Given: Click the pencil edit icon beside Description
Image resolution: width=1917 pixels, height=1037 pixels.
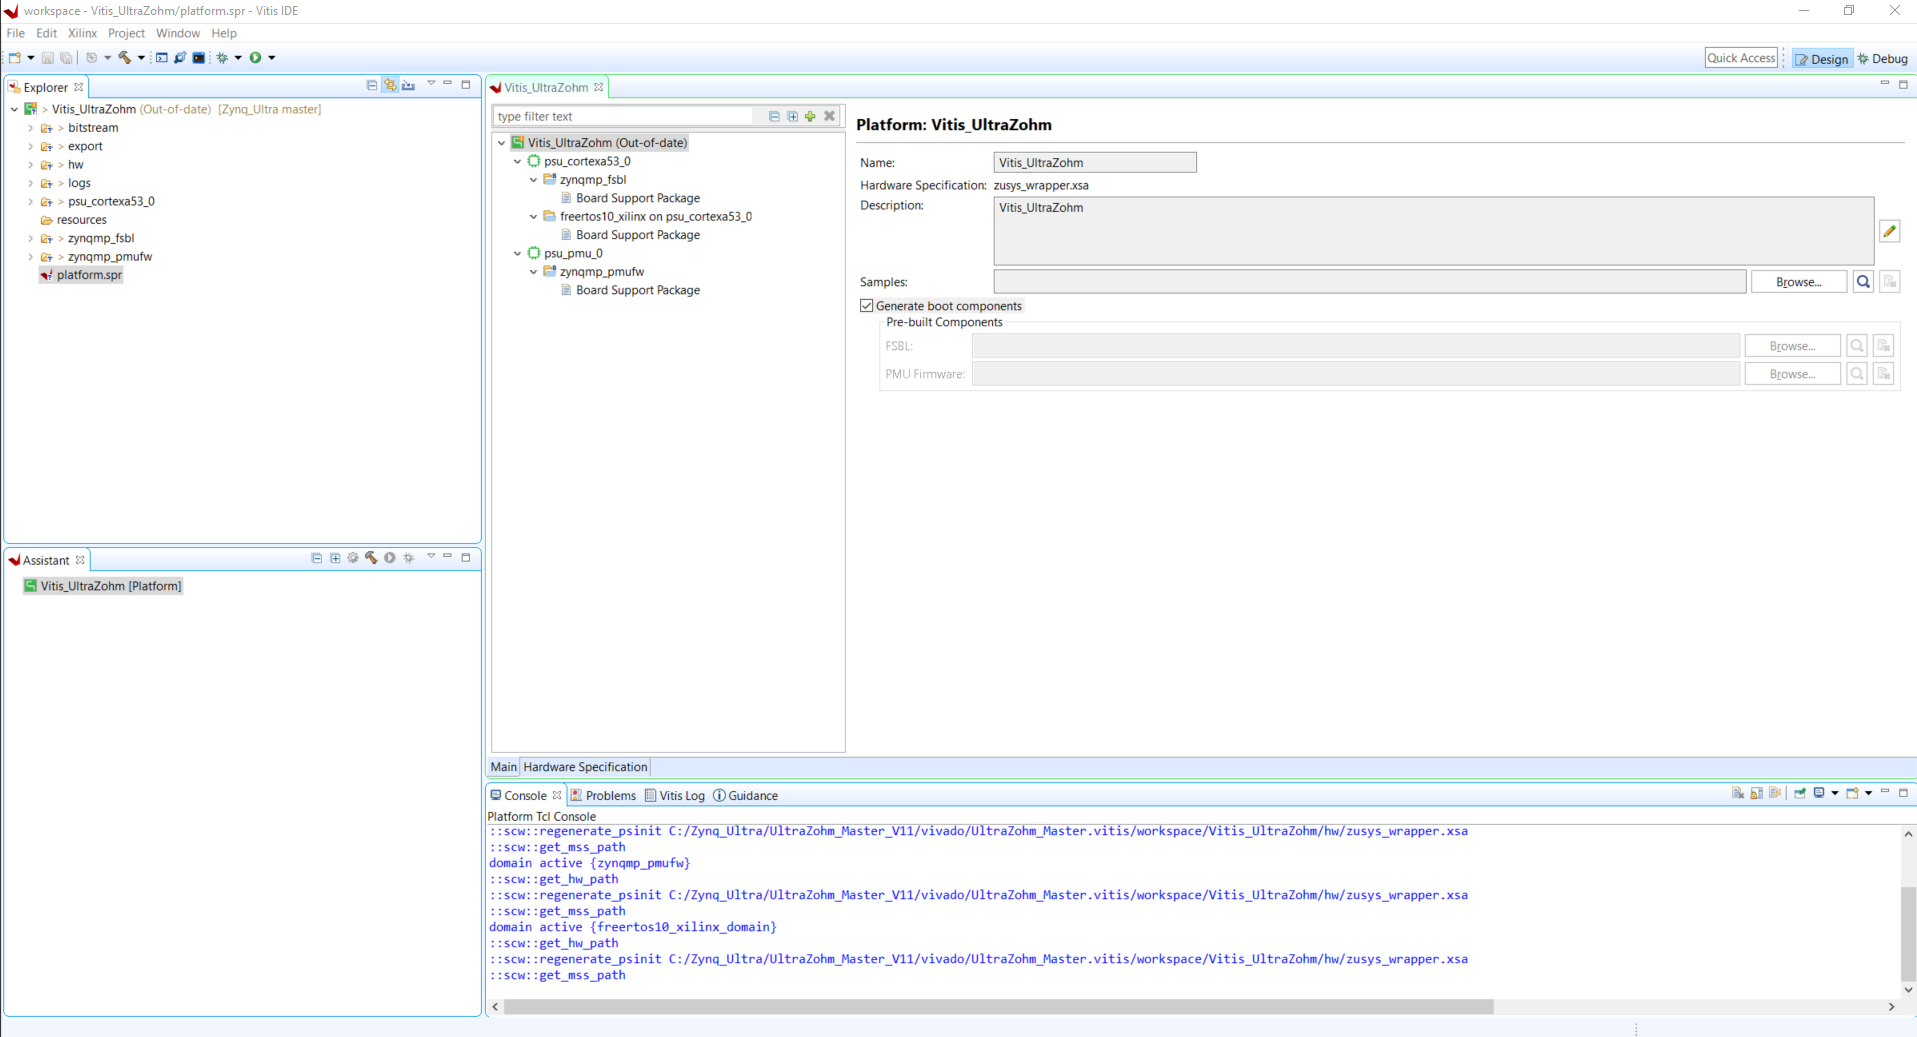Looking at the screenshot, I should click(1889, 231).
